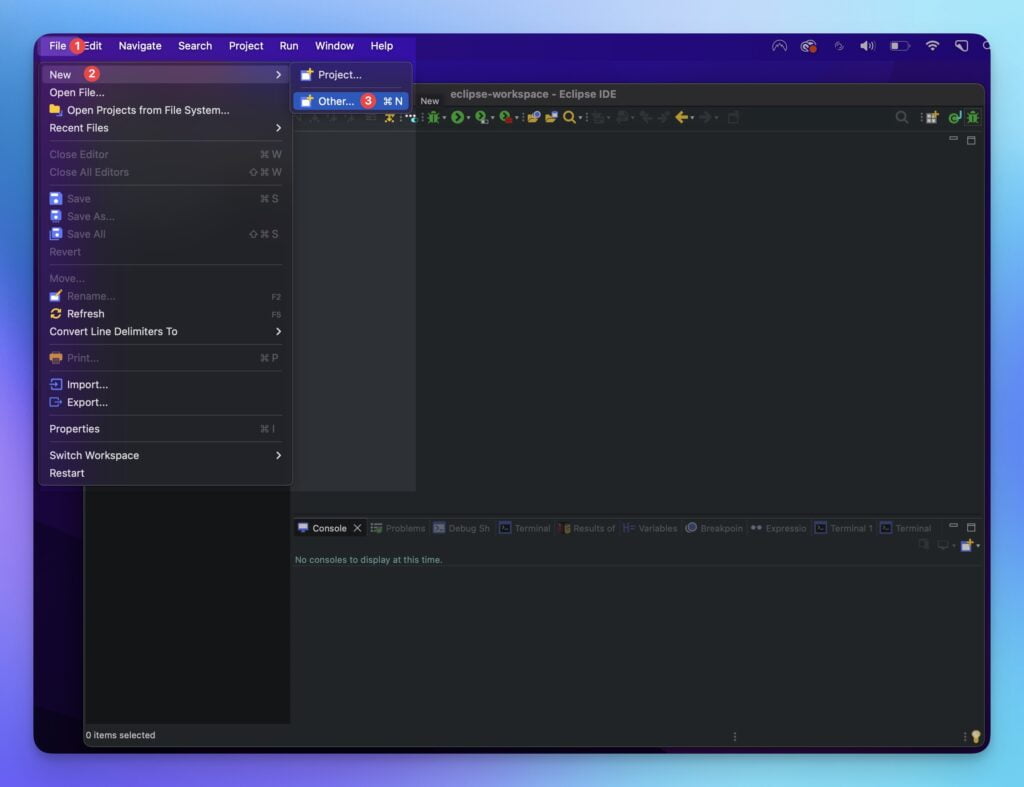Open the Window menu

[x=334, y=46]
